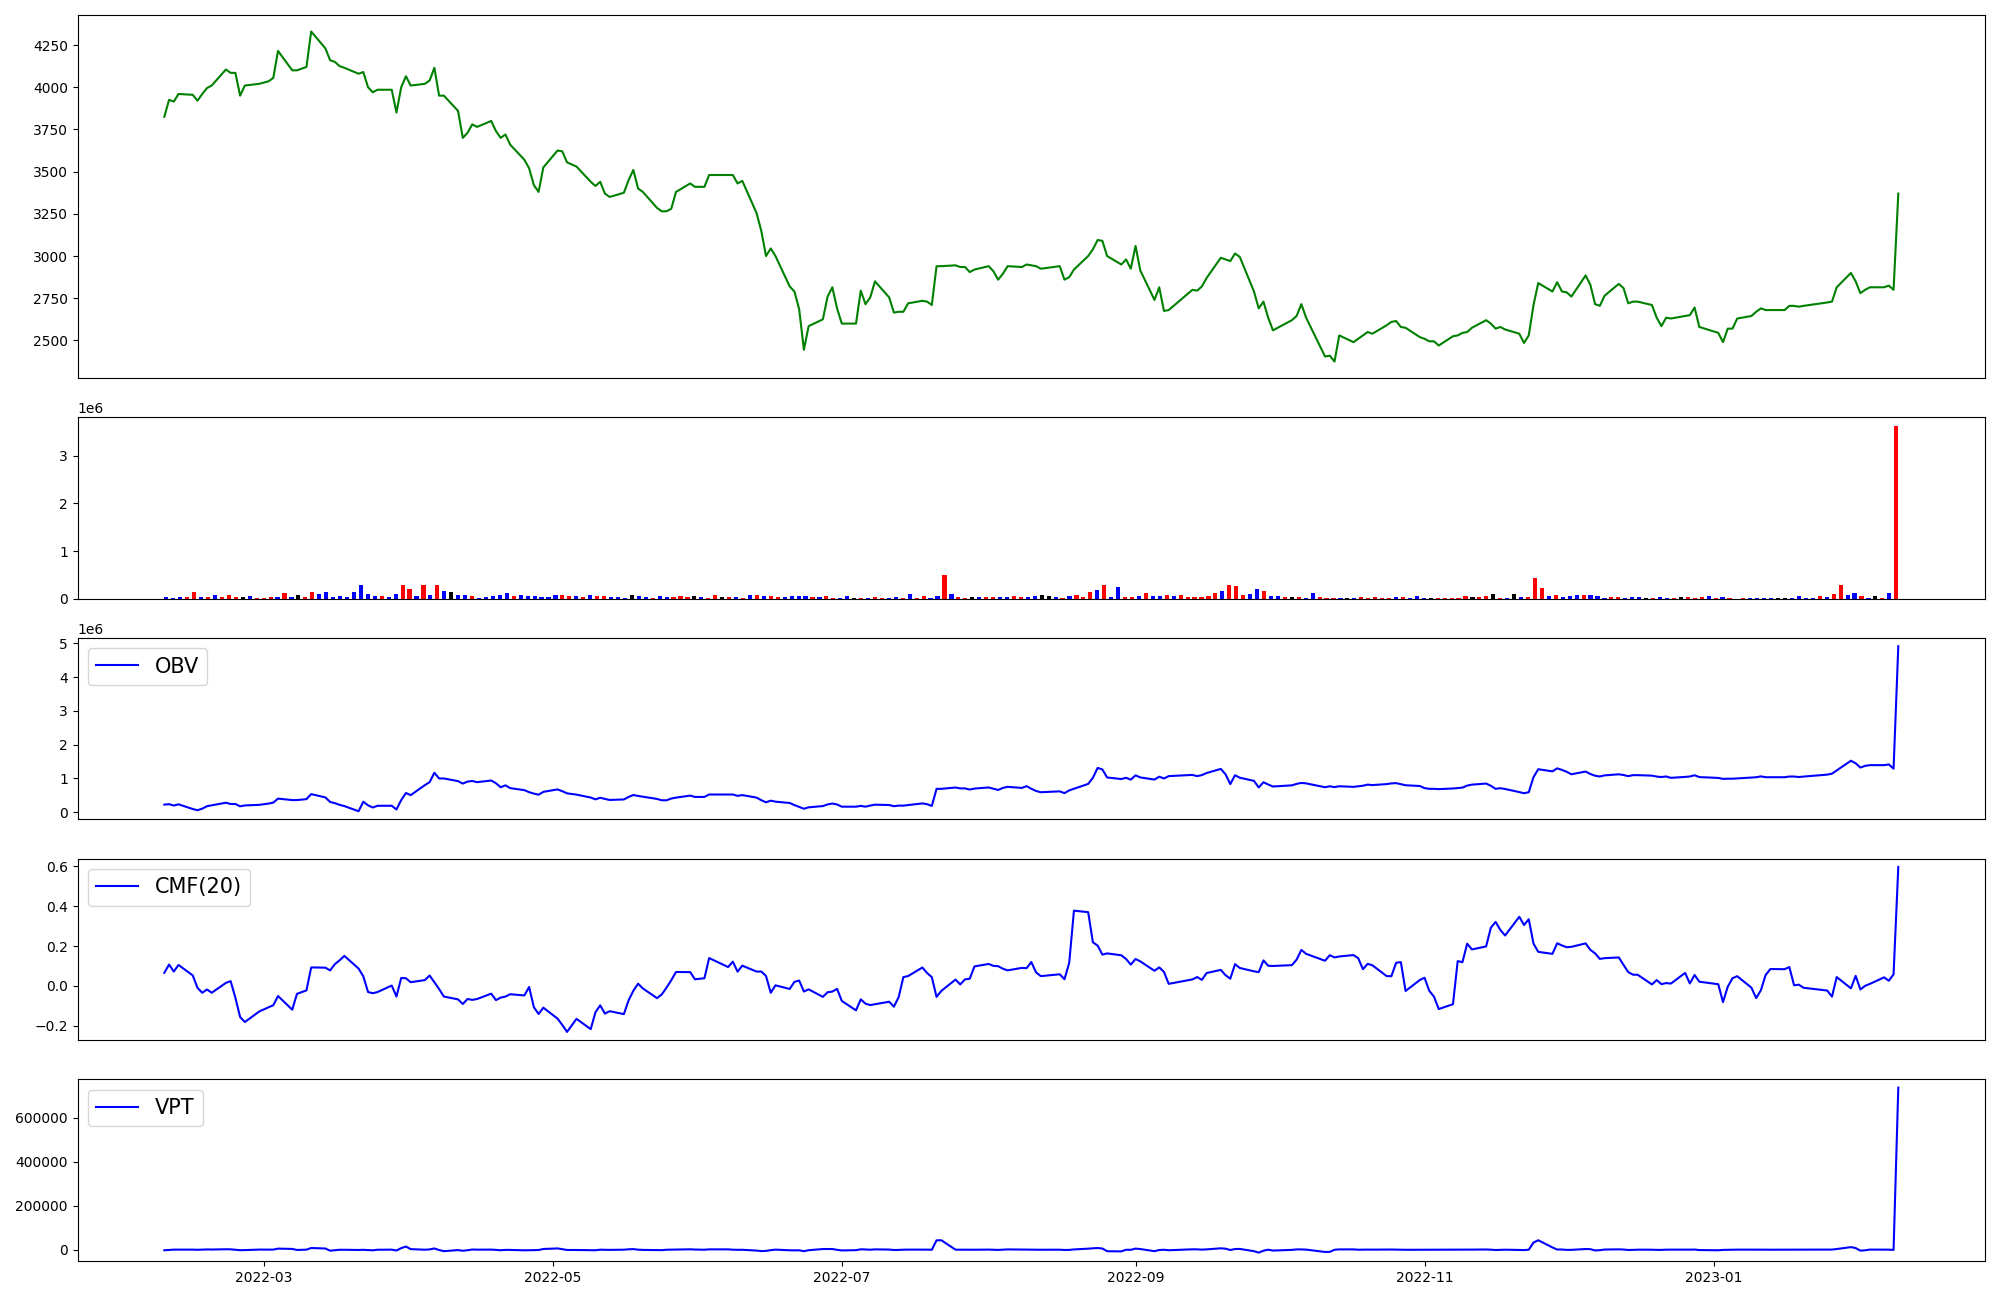Viewport: 2000px width, 1300px height.
Task: Click the 2022-03 x-axis date label
Action: pyautogui.click(x=264, y=1277)
